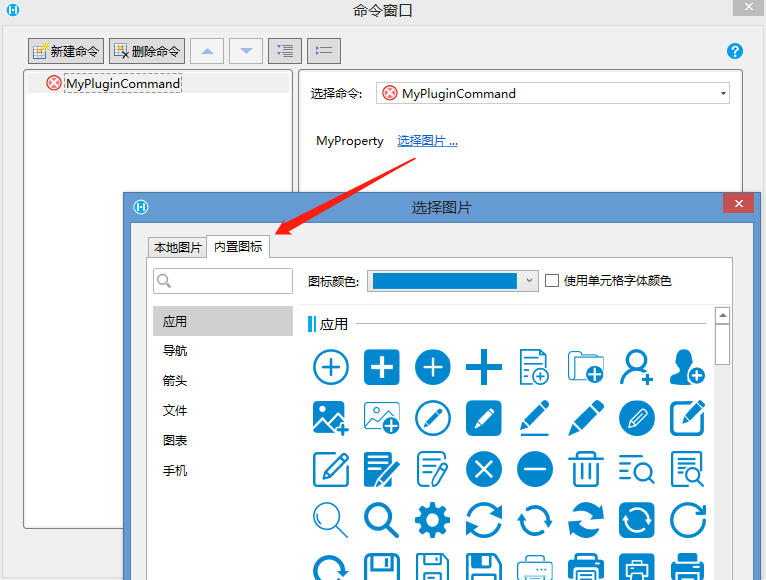The width and height of the screenshot is (766, 580).
Task: Choose the add document icon
Action: [534, 367]
